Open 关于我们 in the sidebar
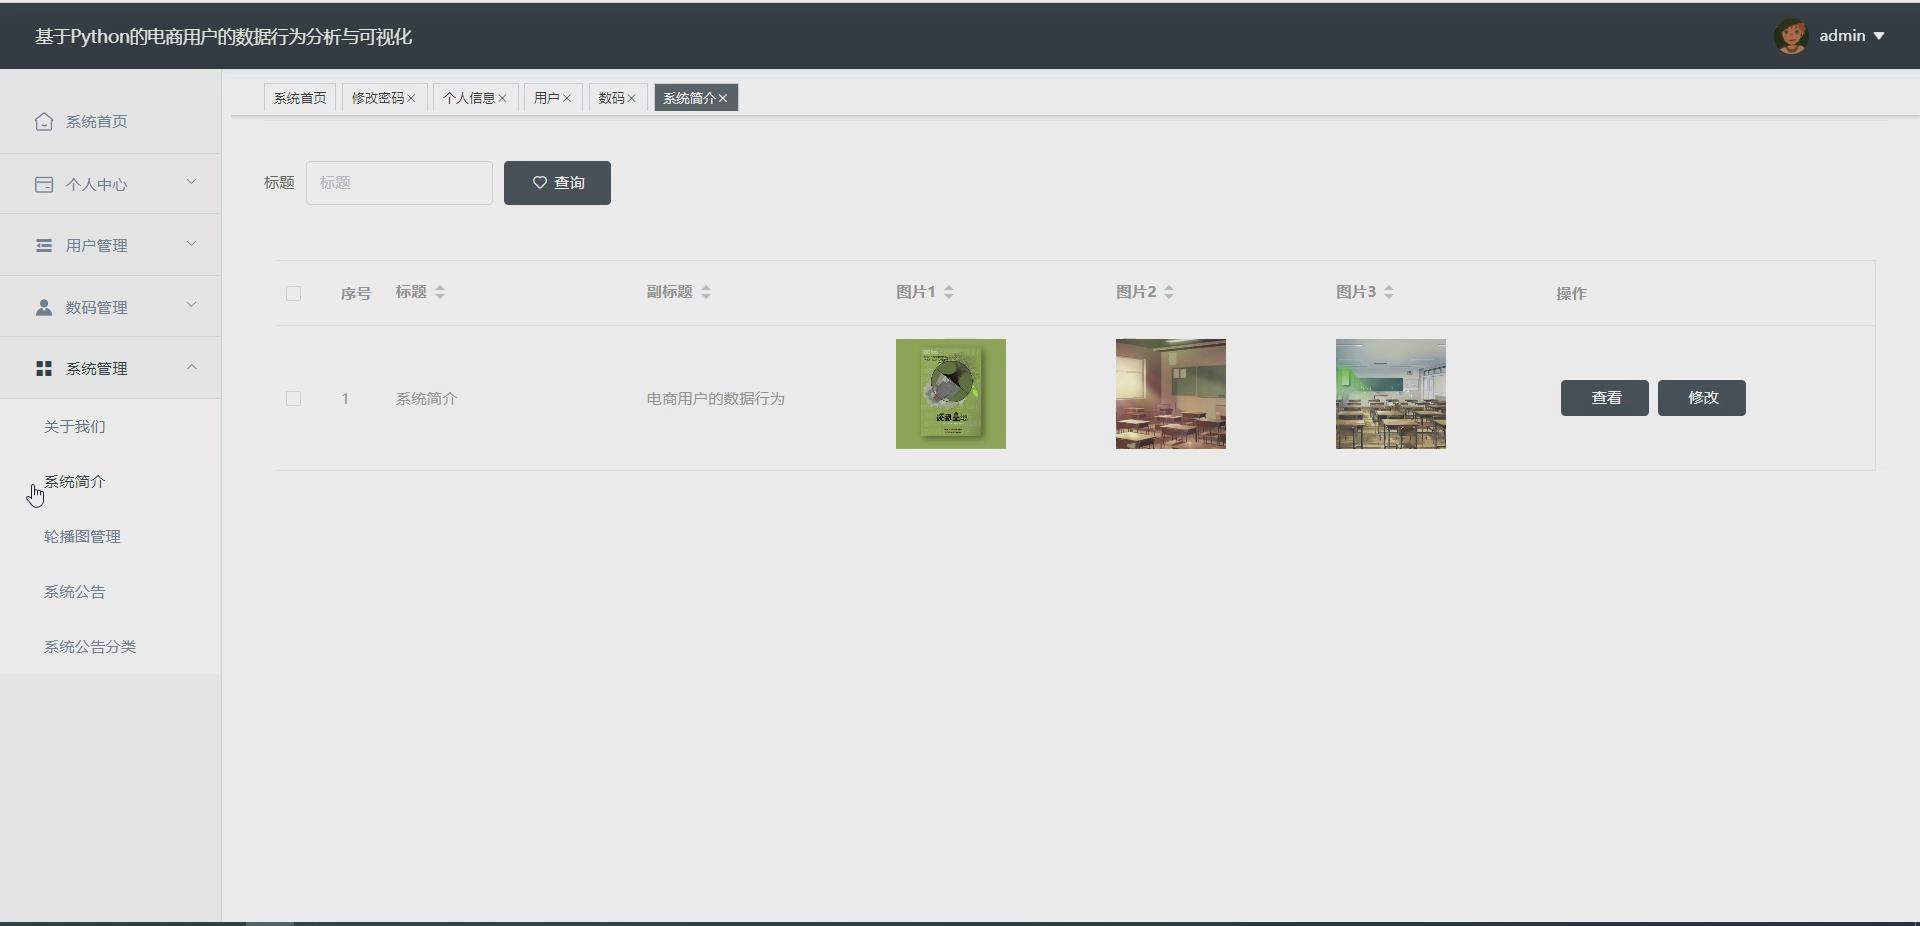Viewport: 1920px width, 926px height. click(x=75, y=427)
